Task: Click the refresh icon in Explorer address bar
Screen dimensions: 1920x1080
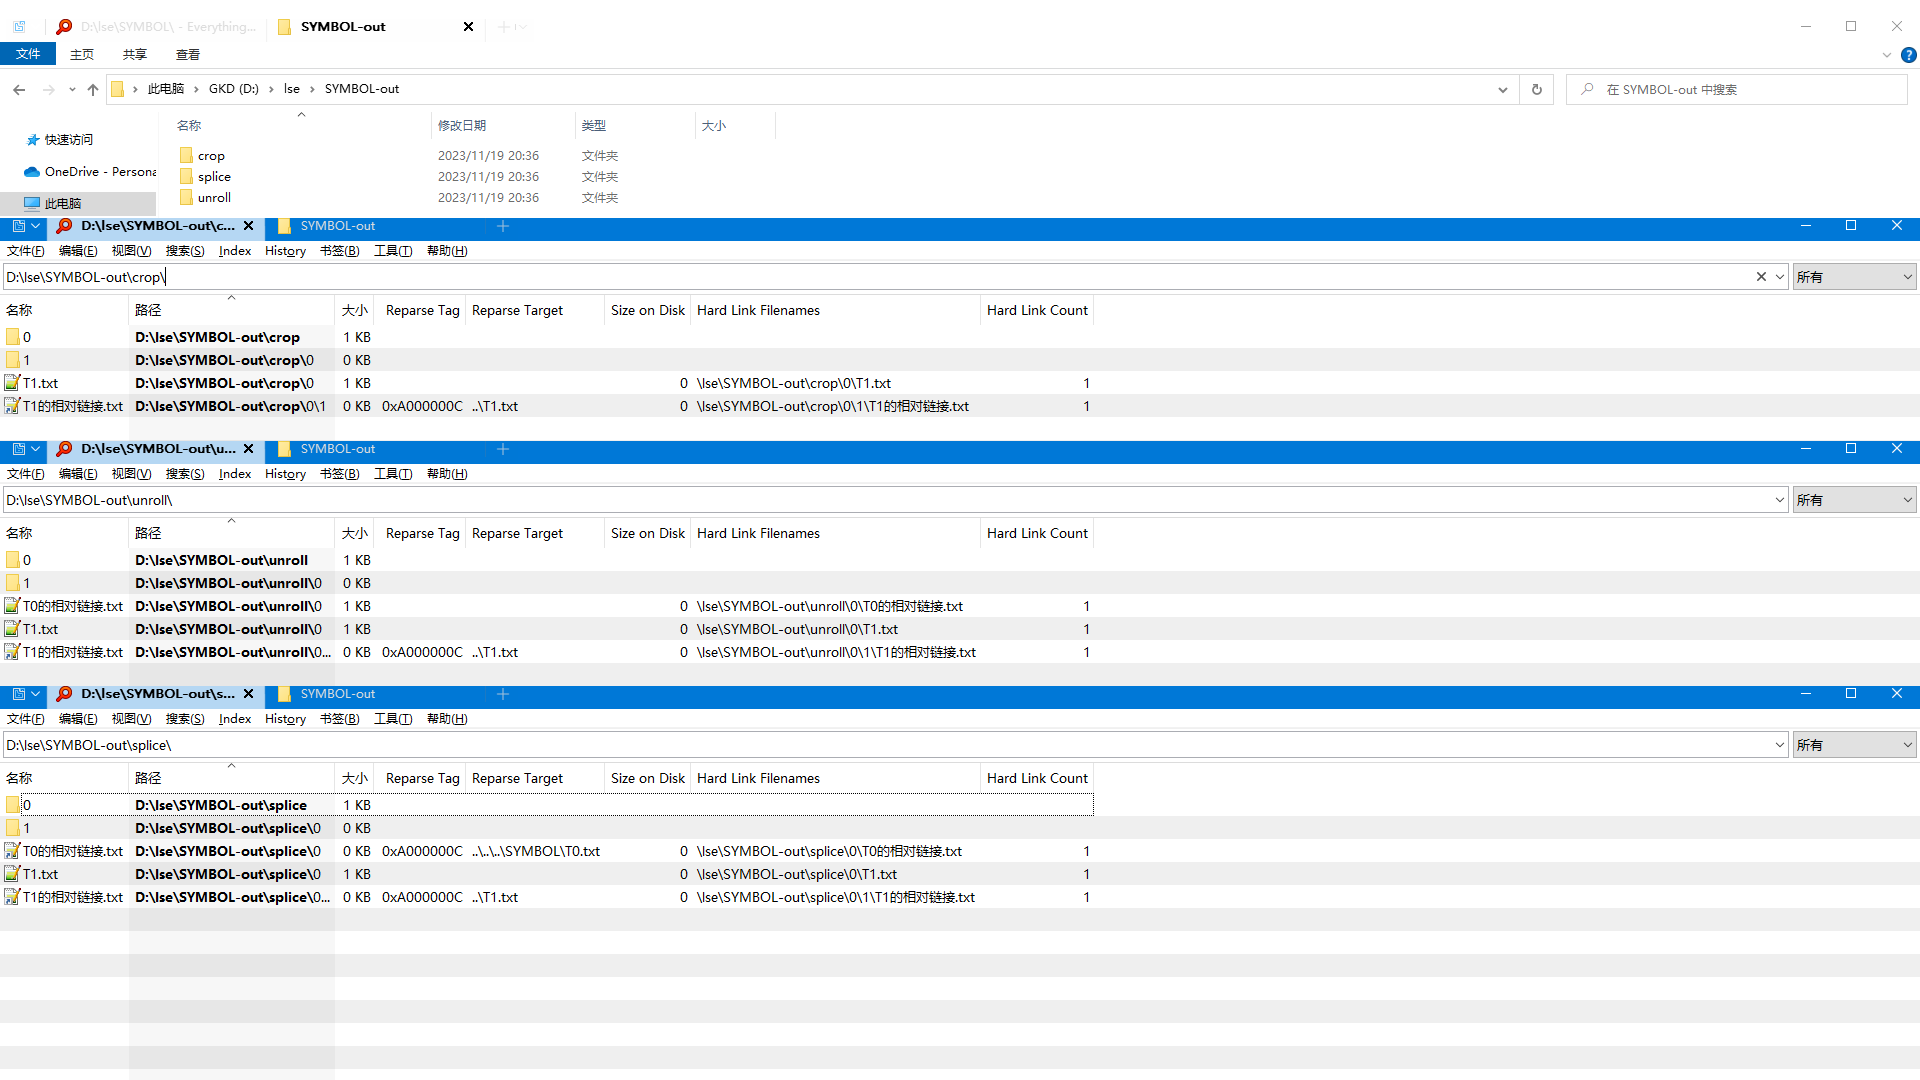Action: click(x=1536, y=89)
